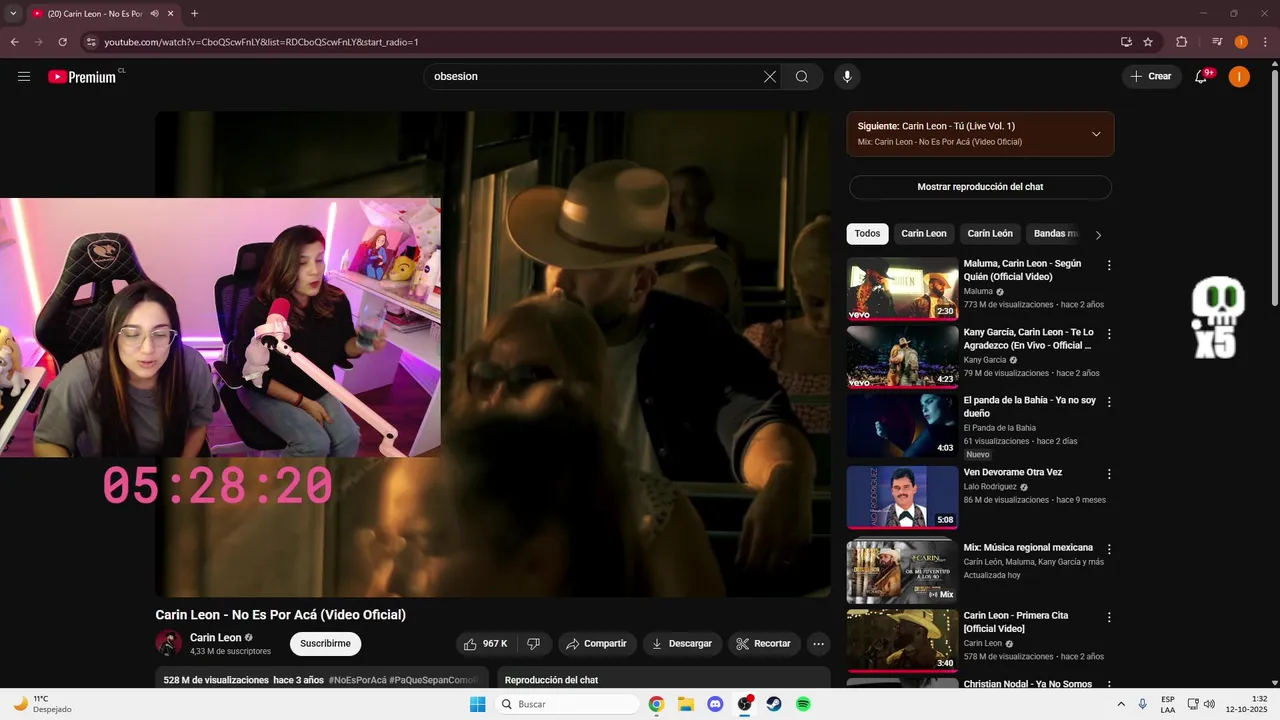
Task: Open the Carin Leon channel avatar
Action: 169,644
